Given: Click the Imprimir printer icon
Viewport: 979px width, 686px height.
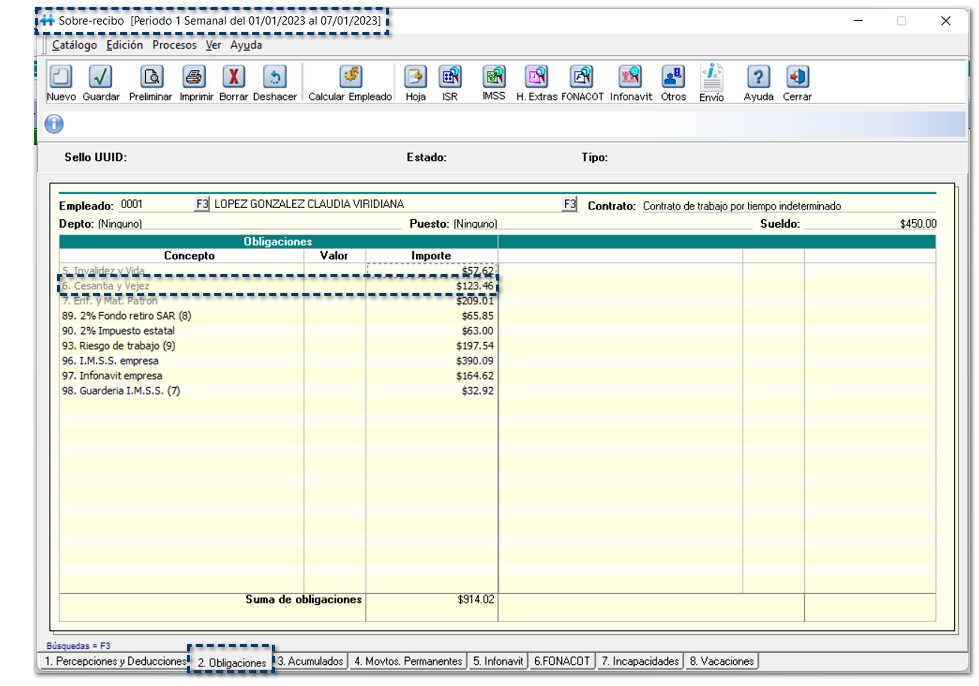Looking at the screenshot, I should 195,78.
